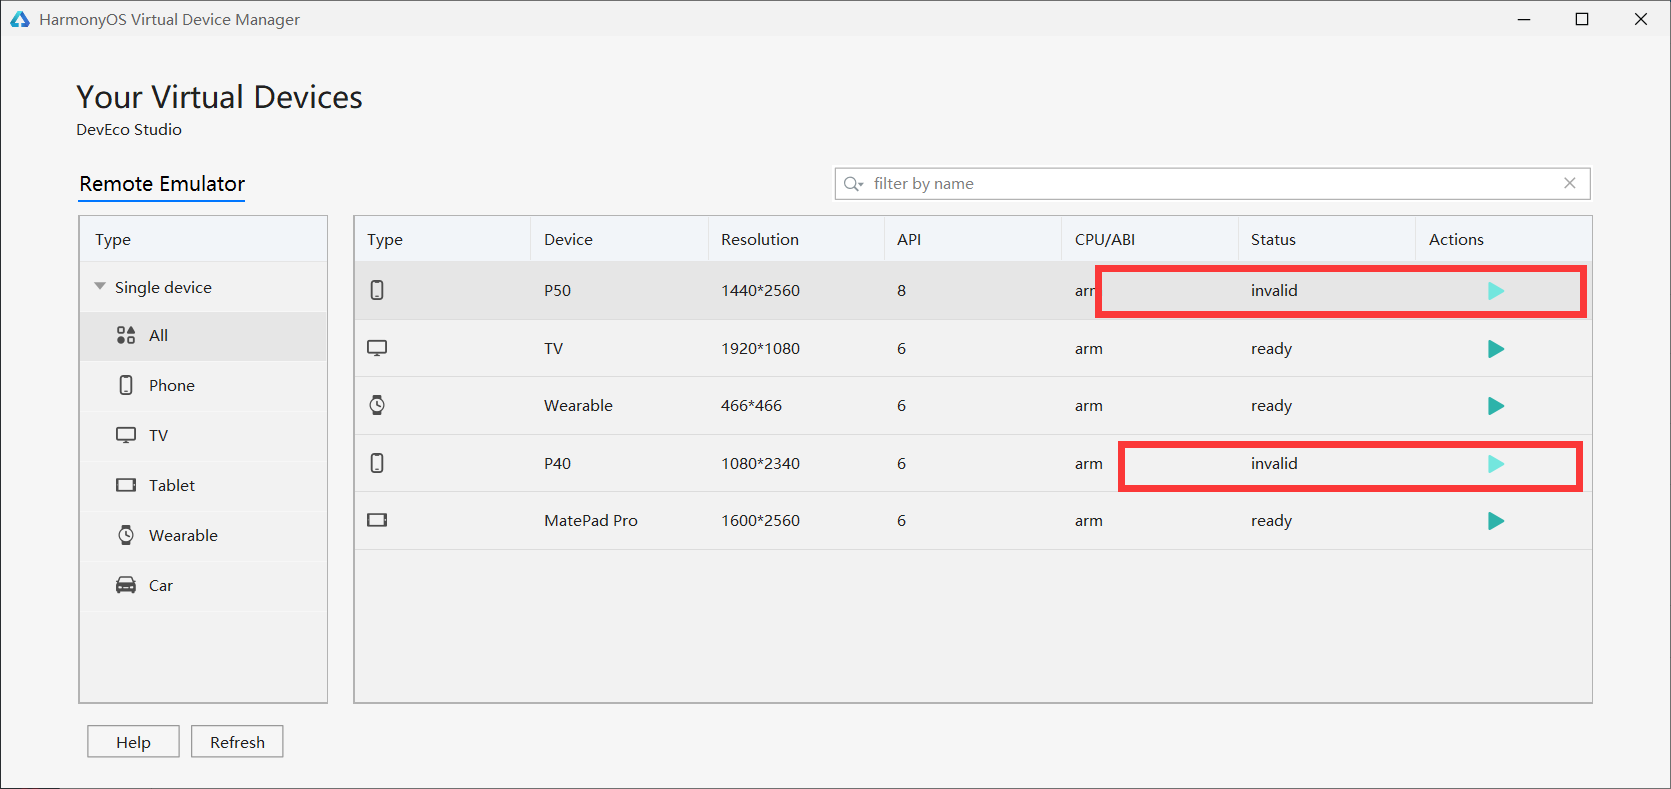Maximize the Virtual Device Manager window
Image resolution: width=1671 pixels, height=789 pixels.
pyautogui.click(x=1582, y=19)
